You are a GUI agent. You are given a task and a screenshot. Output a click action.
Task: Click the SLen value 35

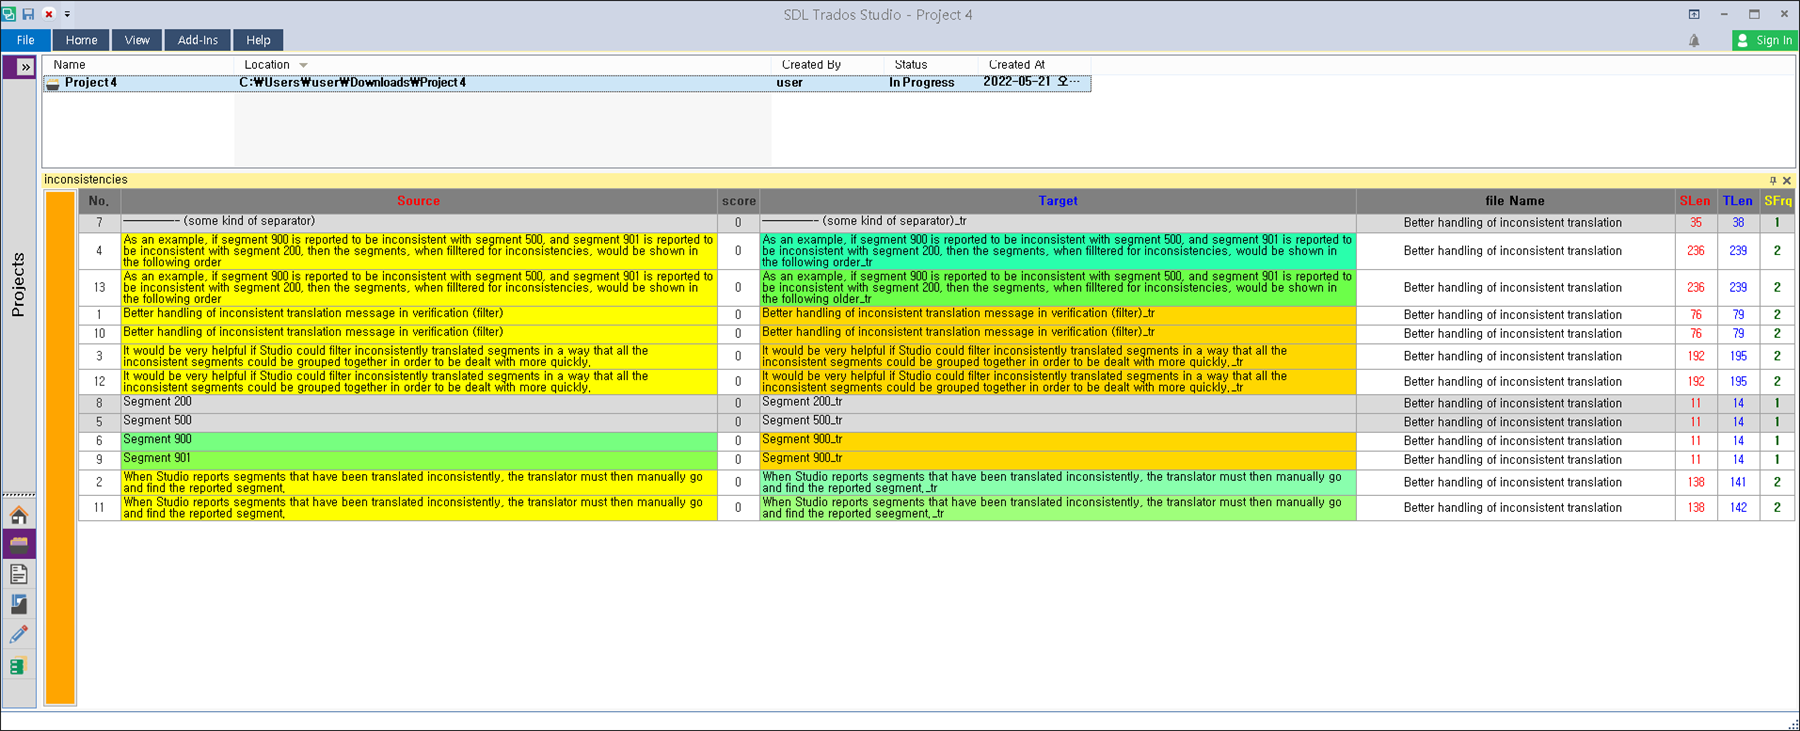(x=1695, y=223)
